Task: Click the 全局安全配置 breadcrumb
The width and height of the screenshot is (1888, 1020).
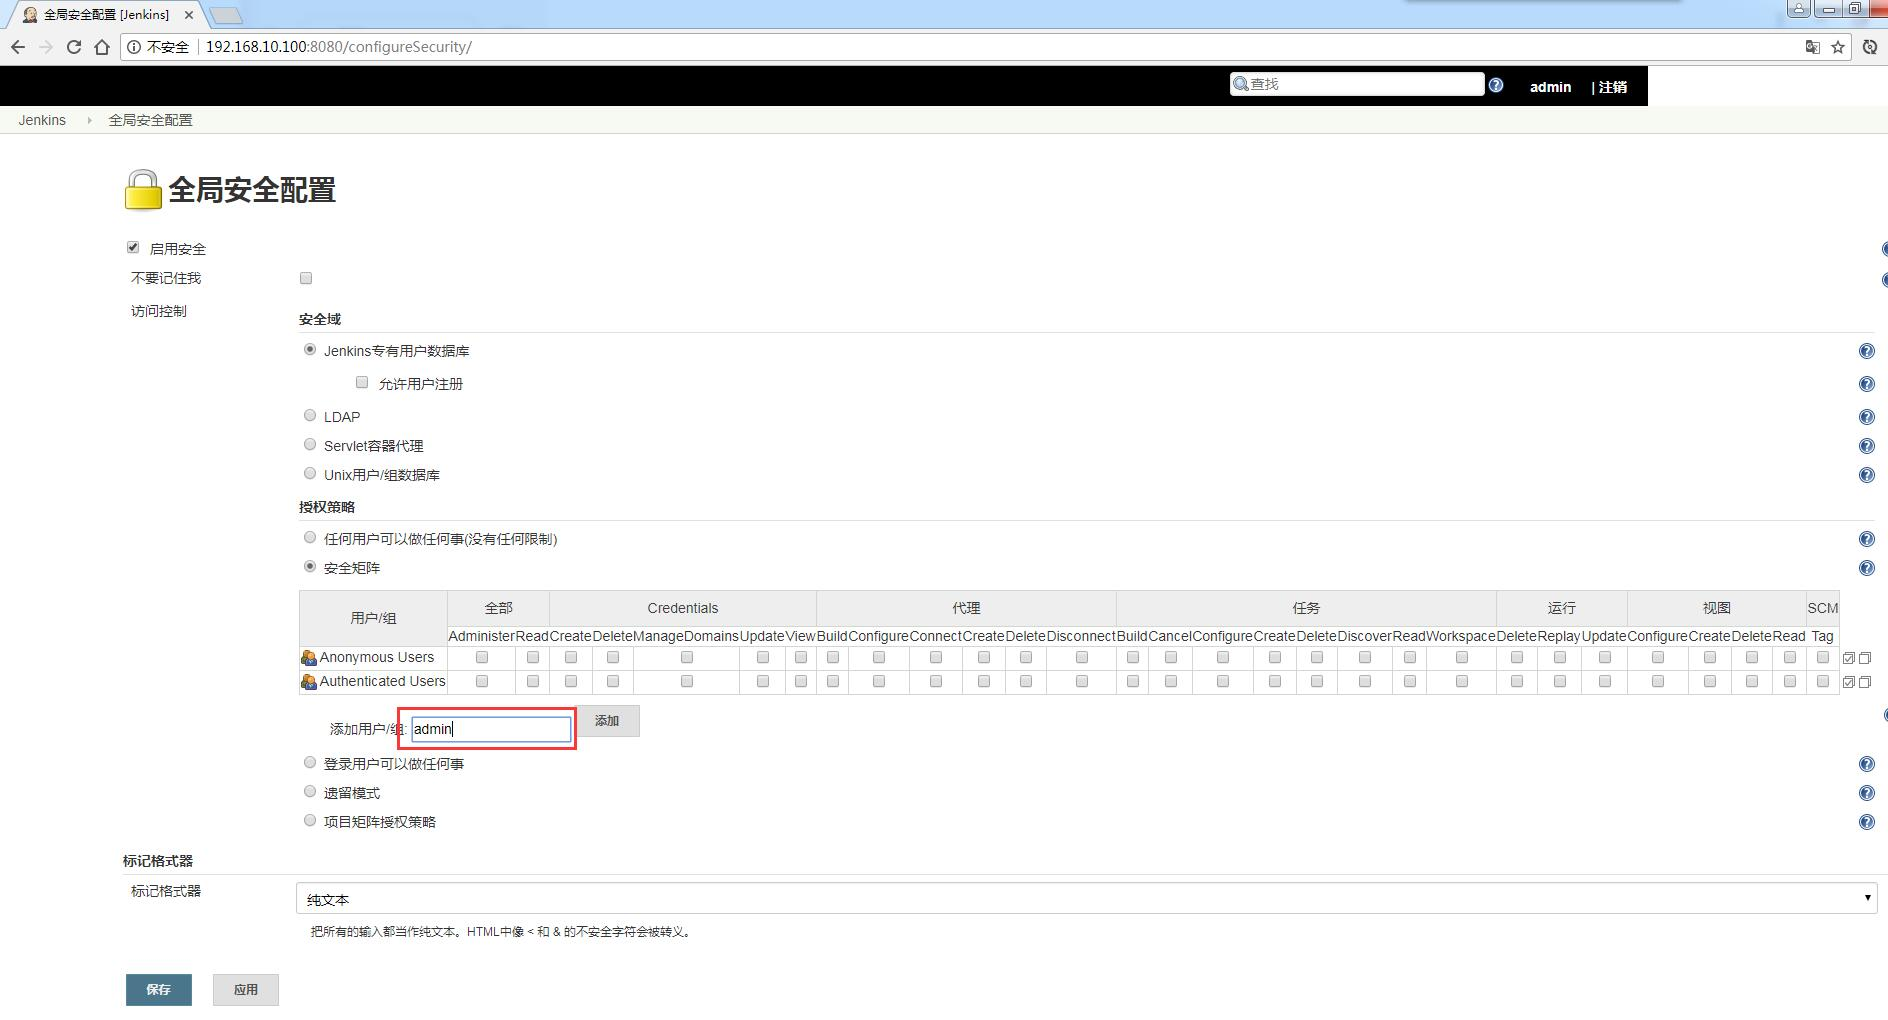Action: point(150,120)
